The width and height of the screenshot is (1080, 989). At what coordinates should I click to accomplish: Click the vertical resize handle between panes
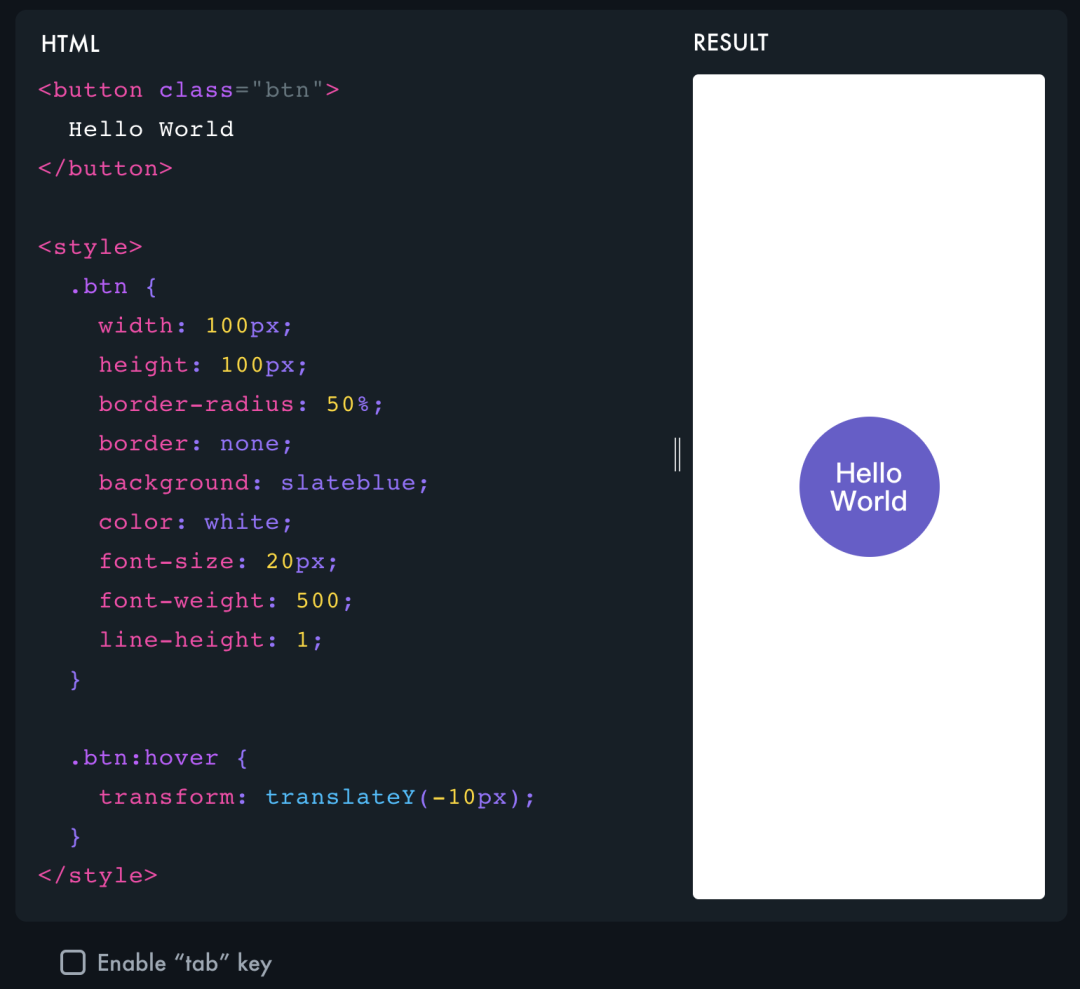(677, 453)
